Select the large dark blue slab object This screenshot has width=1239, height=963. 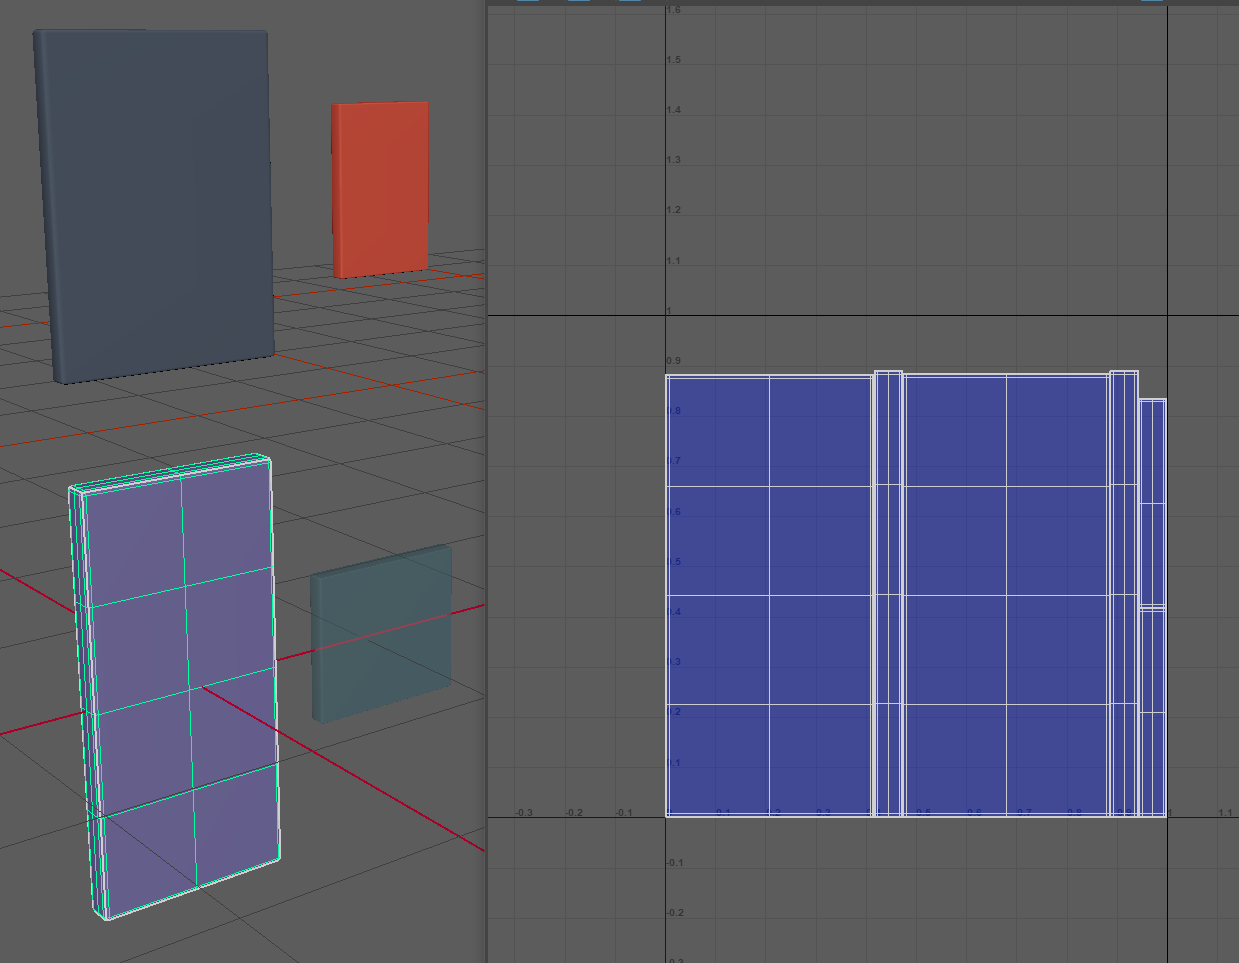pos(155,200)
